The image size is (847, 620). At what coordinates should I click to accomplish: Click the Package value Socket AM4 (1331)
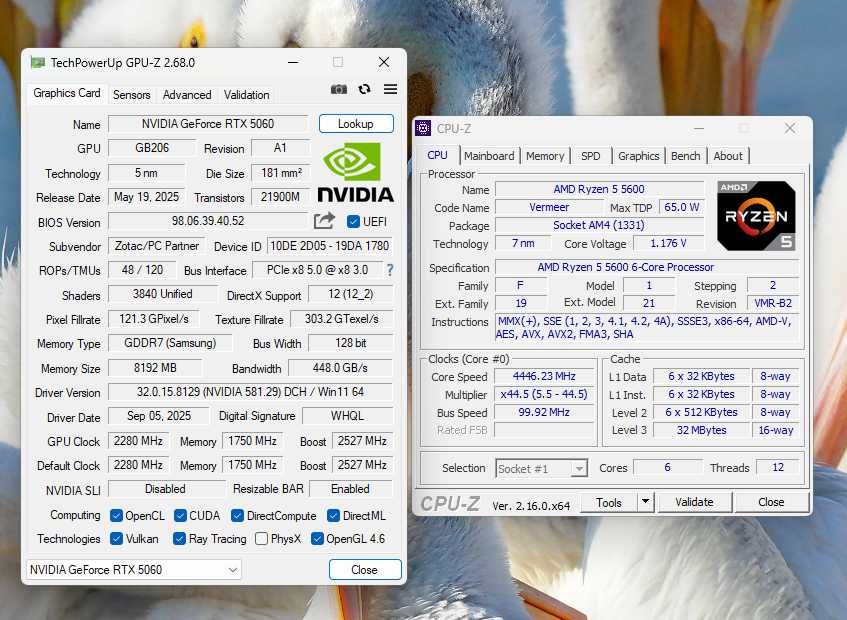[599, 225]
